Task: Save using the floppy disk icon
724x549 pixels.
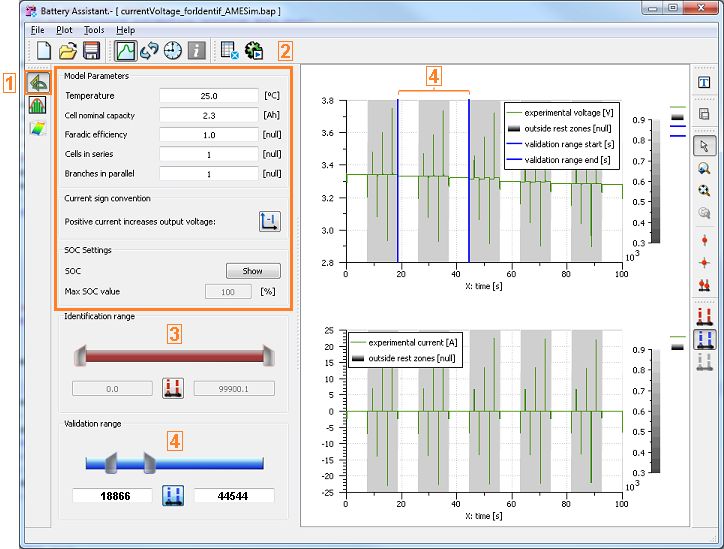Action: point(91,50)
